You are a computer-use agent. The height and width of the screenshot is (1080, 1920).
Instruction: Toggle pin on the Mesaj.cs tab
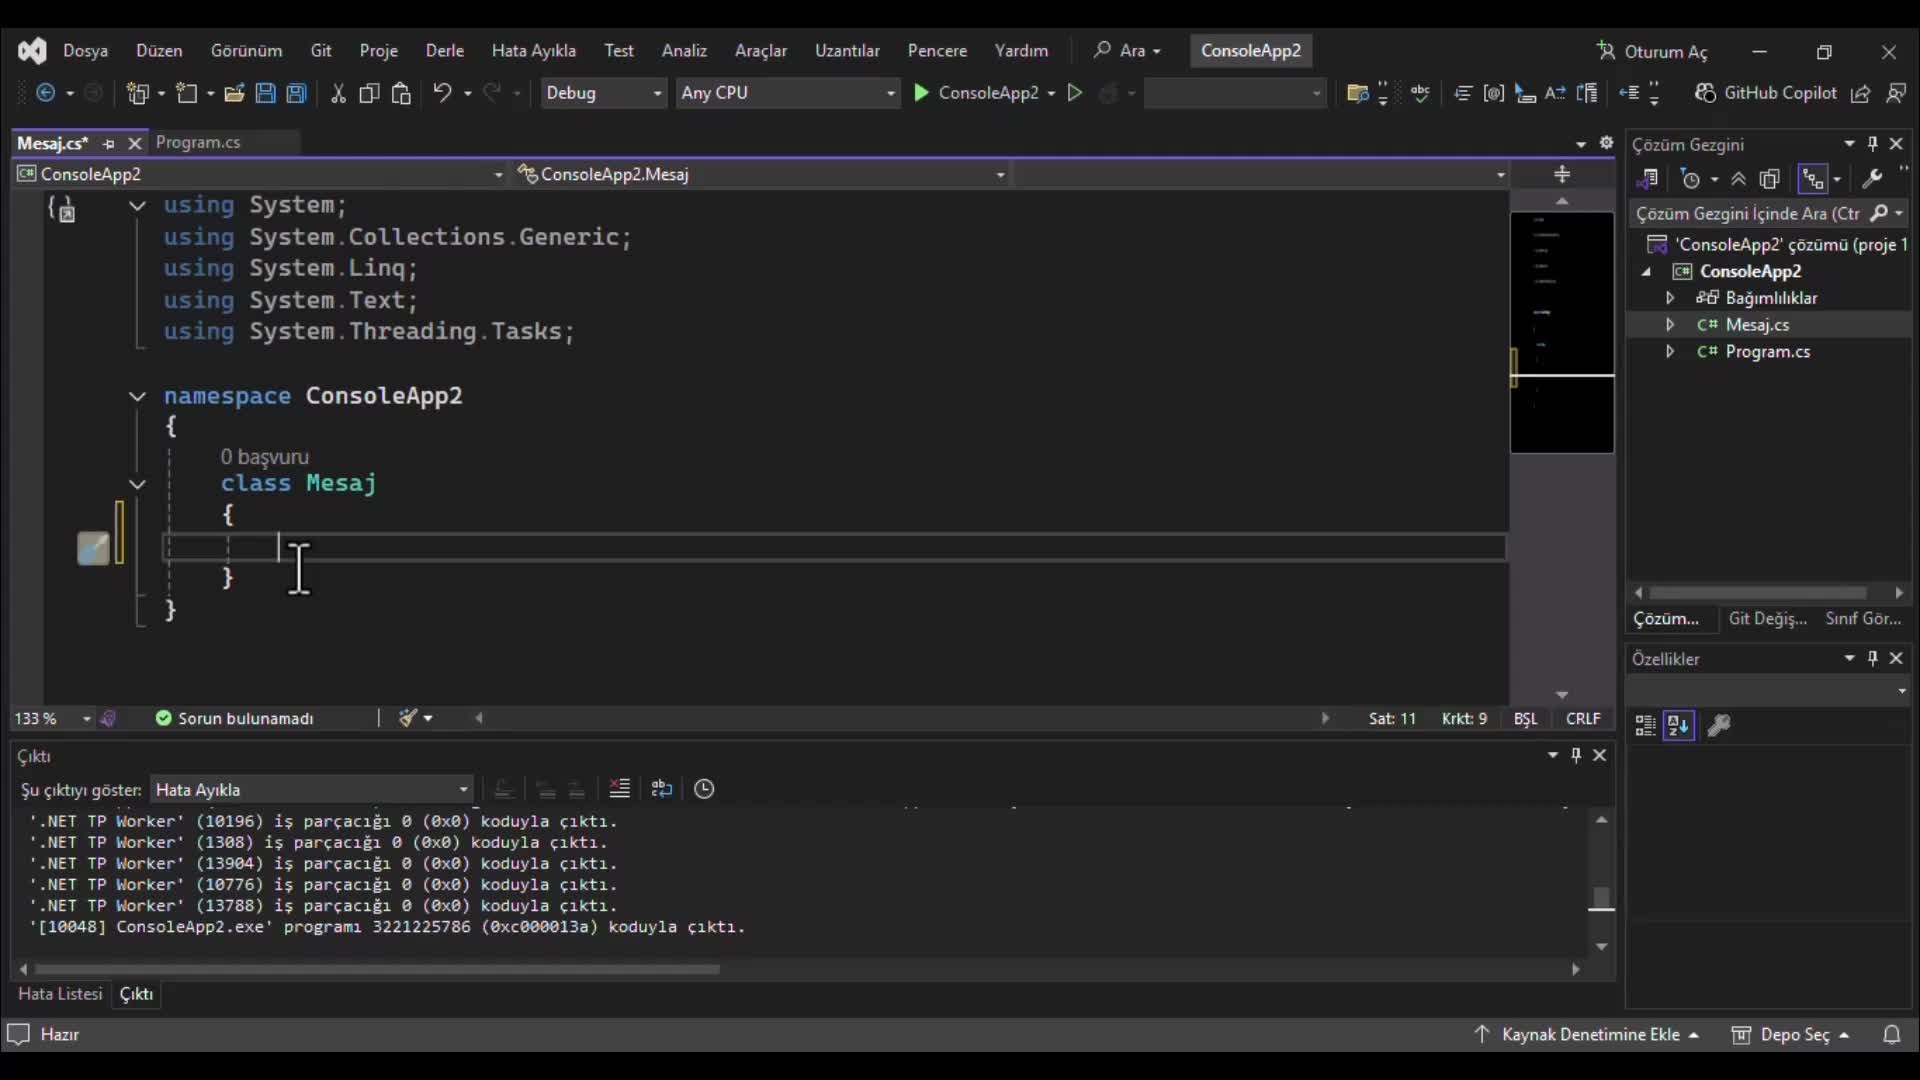point(109,144)
